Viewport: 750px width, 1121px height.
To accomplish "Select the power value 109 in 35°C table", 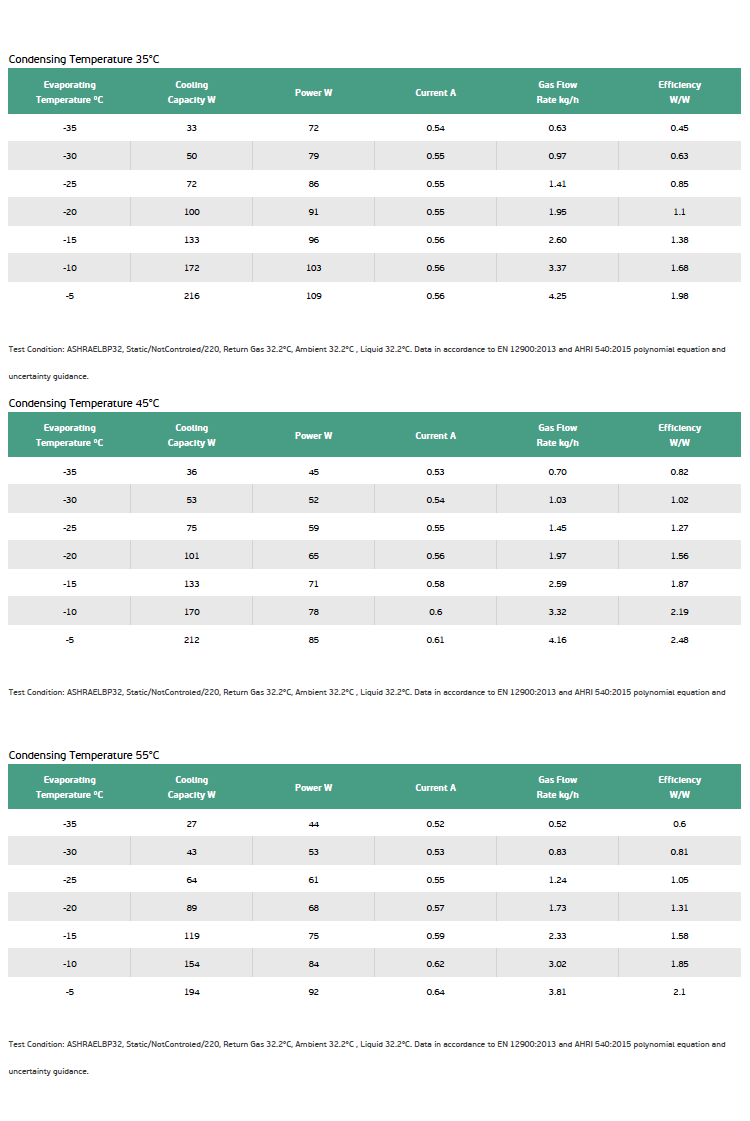I will [x=314, y=296].
